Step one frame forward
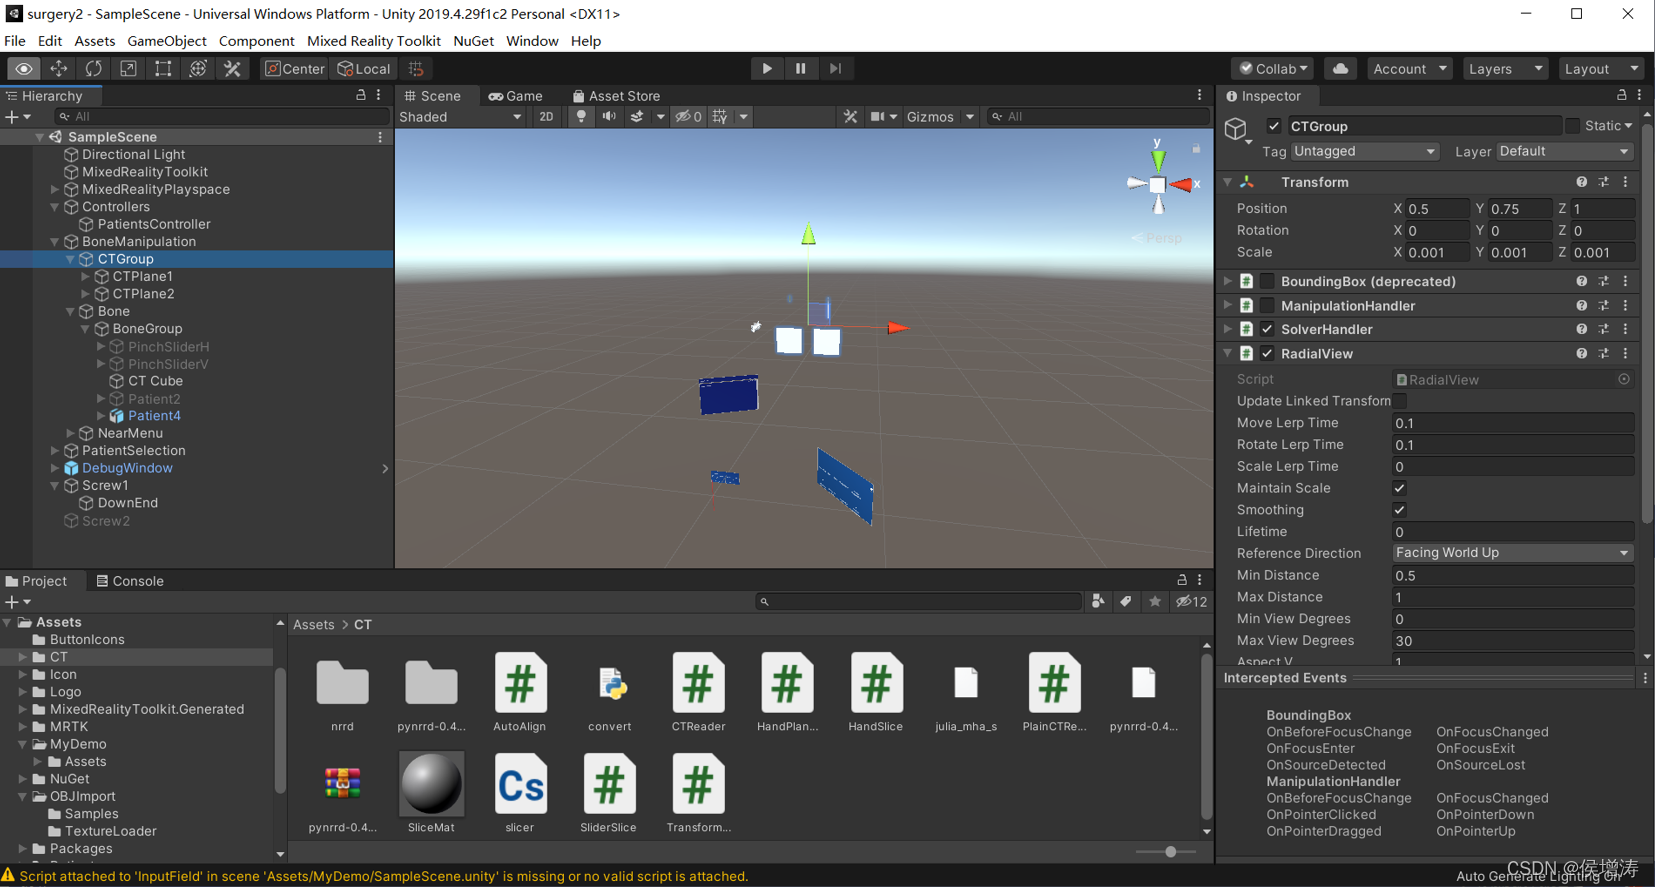1655x888 pixels. click(836, 69)
